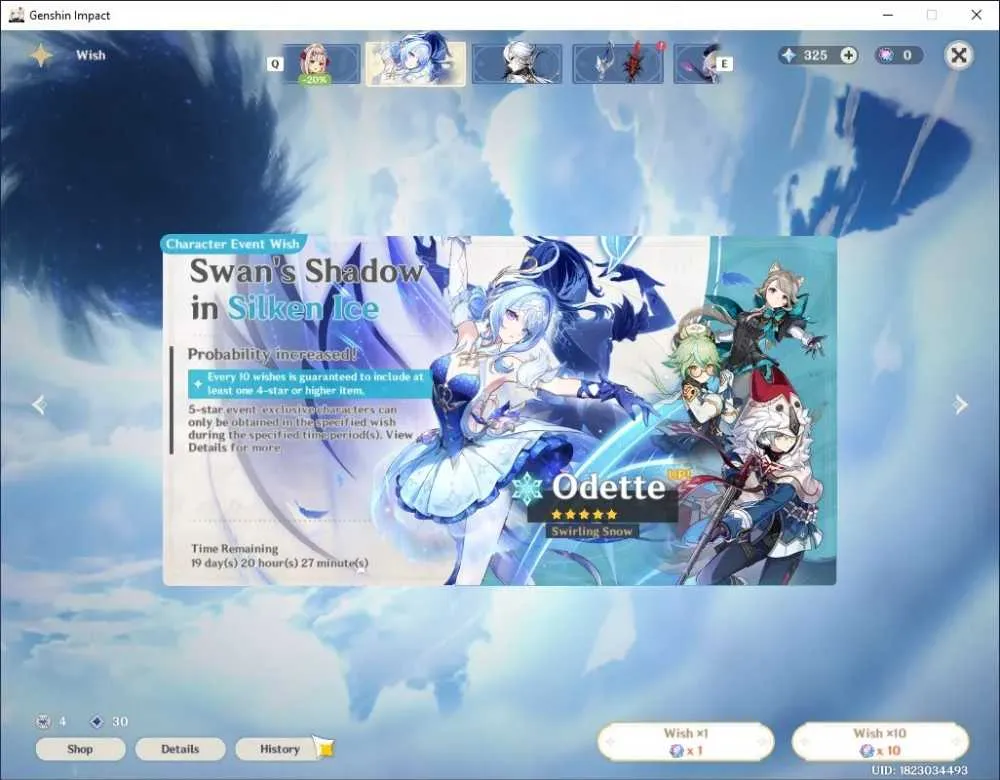Go to previous banner with left arrow
Screen dimensions: 1000x780
click(40, 404)
